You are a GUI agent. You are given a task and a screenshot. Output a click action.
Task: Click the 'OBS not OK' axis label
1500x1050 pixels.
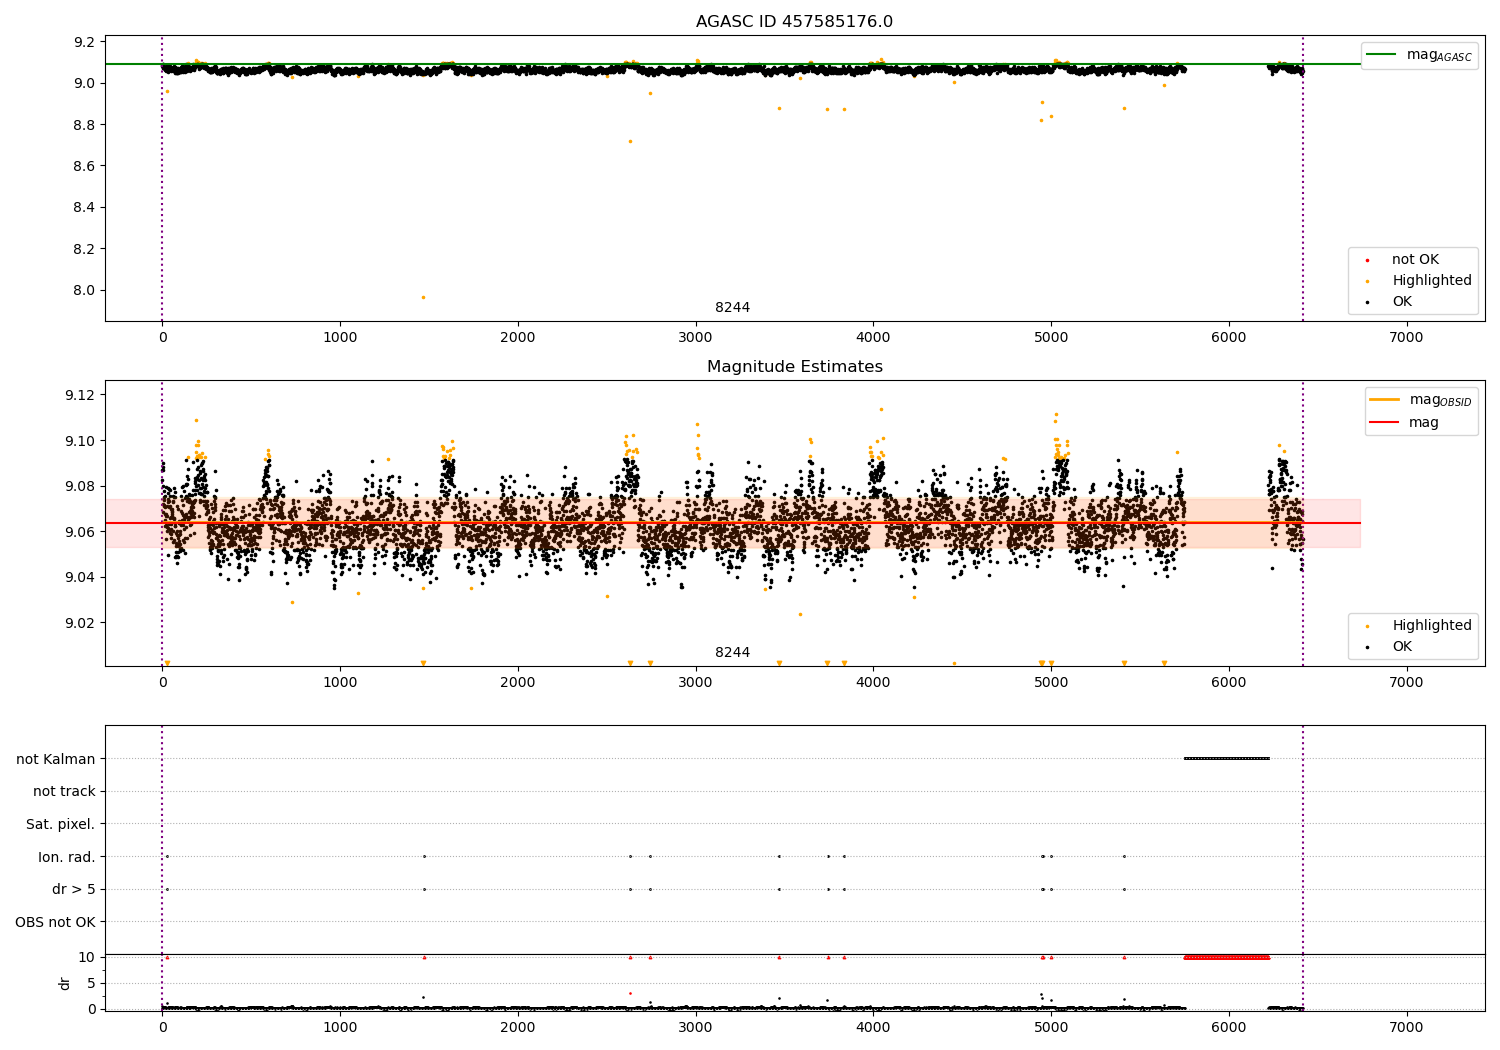(x=55, y=922)
